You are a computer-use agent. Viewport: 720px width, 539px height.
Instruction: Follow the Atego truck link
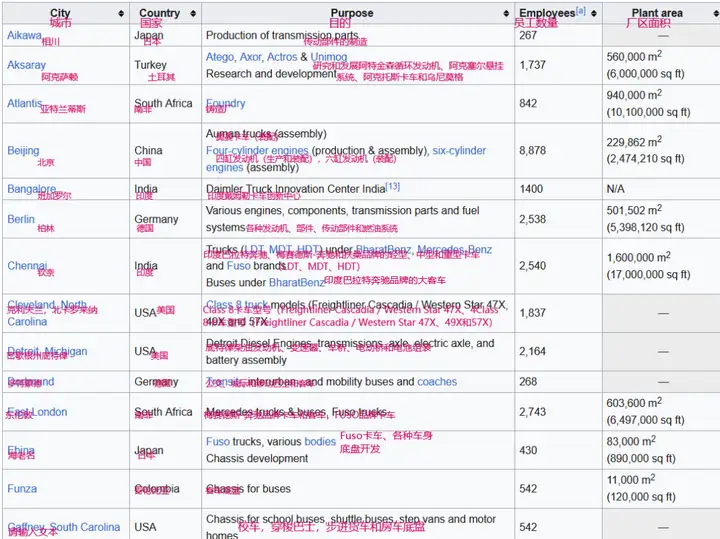(x=220, y=57)
